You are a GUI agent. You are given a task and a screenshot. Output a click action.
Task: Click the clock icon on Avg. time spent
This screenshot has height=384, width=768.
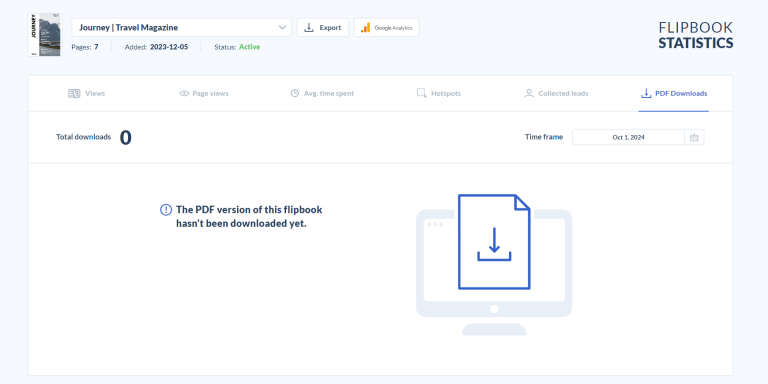294,93
